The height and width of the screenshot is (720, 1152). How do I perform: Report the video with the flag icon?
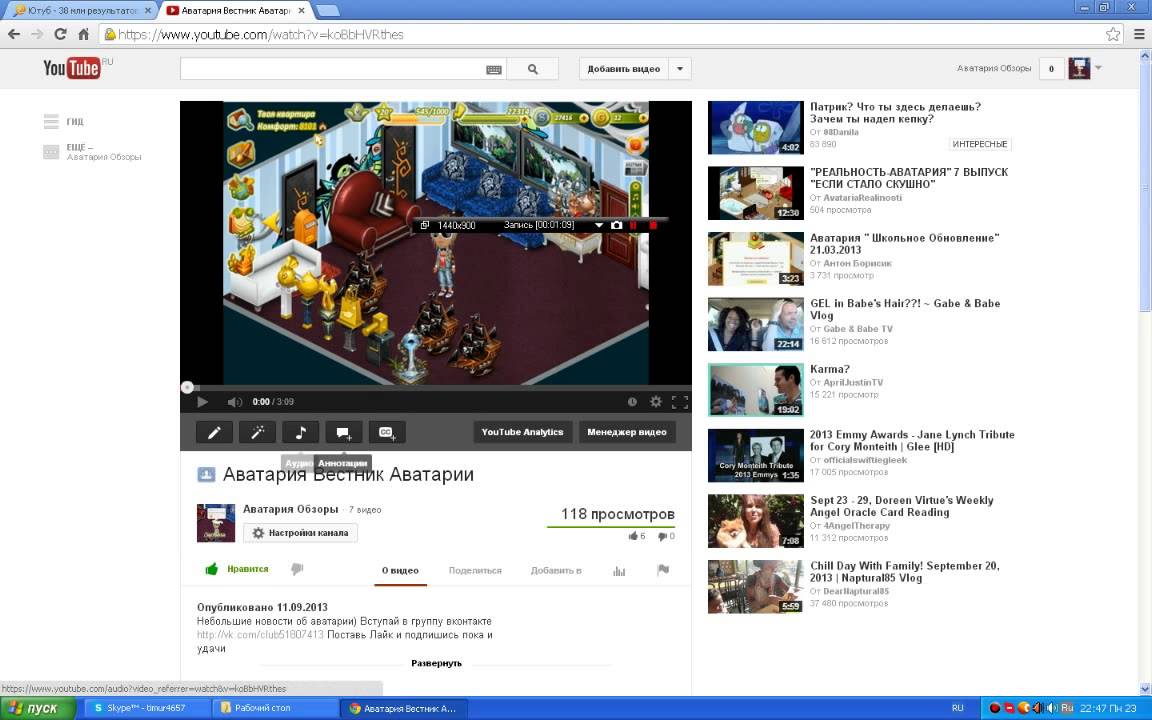pos(663,570)
